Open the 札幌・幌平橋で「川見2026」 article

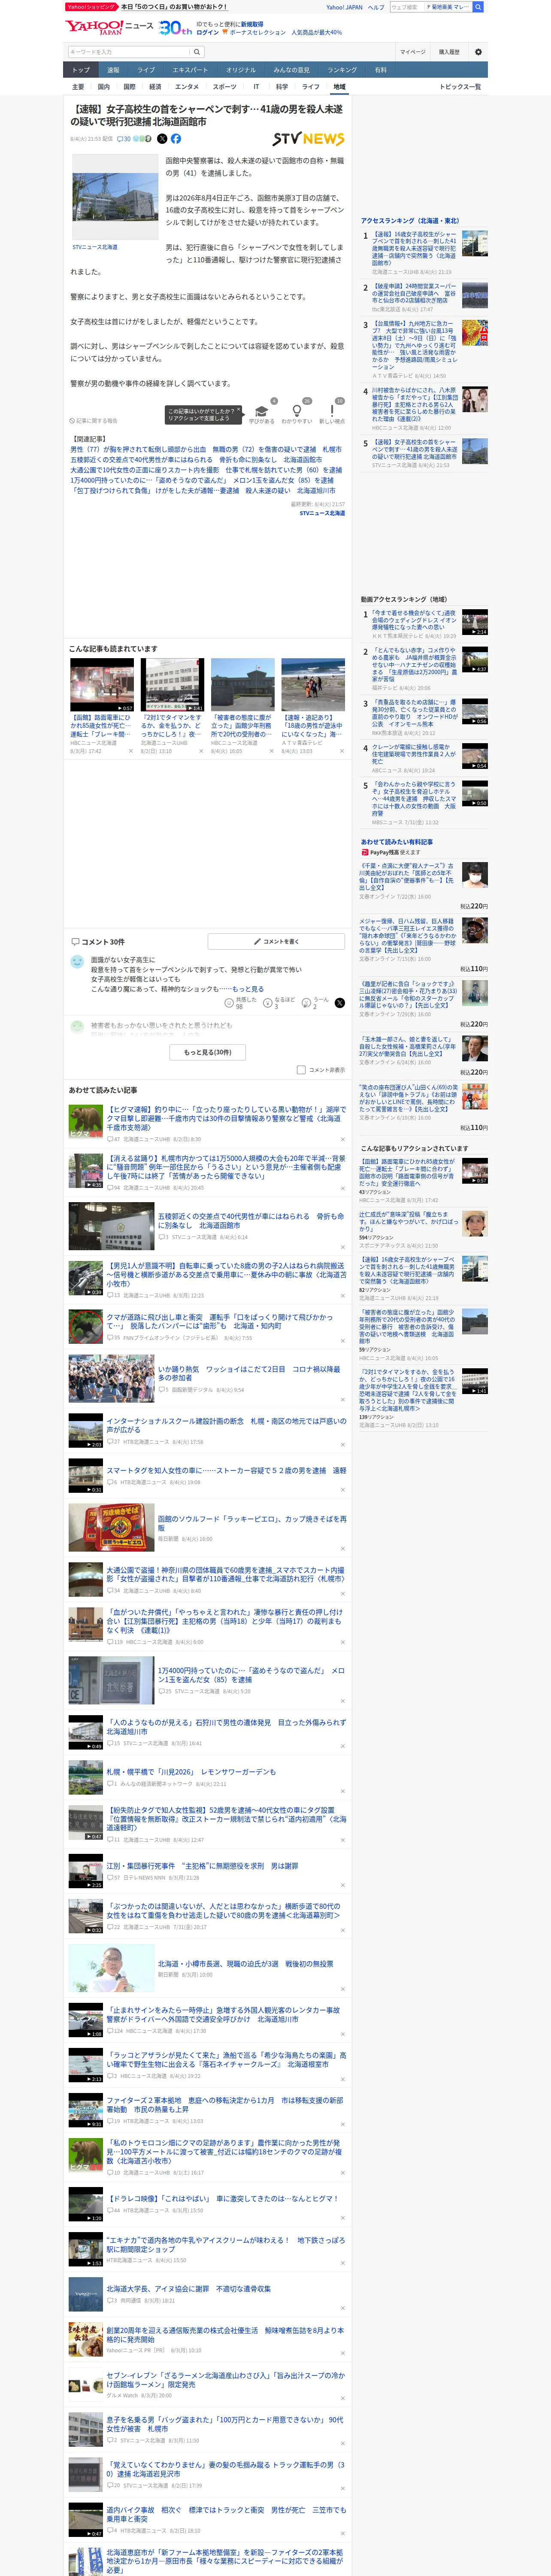click(x=191, y=1771)
